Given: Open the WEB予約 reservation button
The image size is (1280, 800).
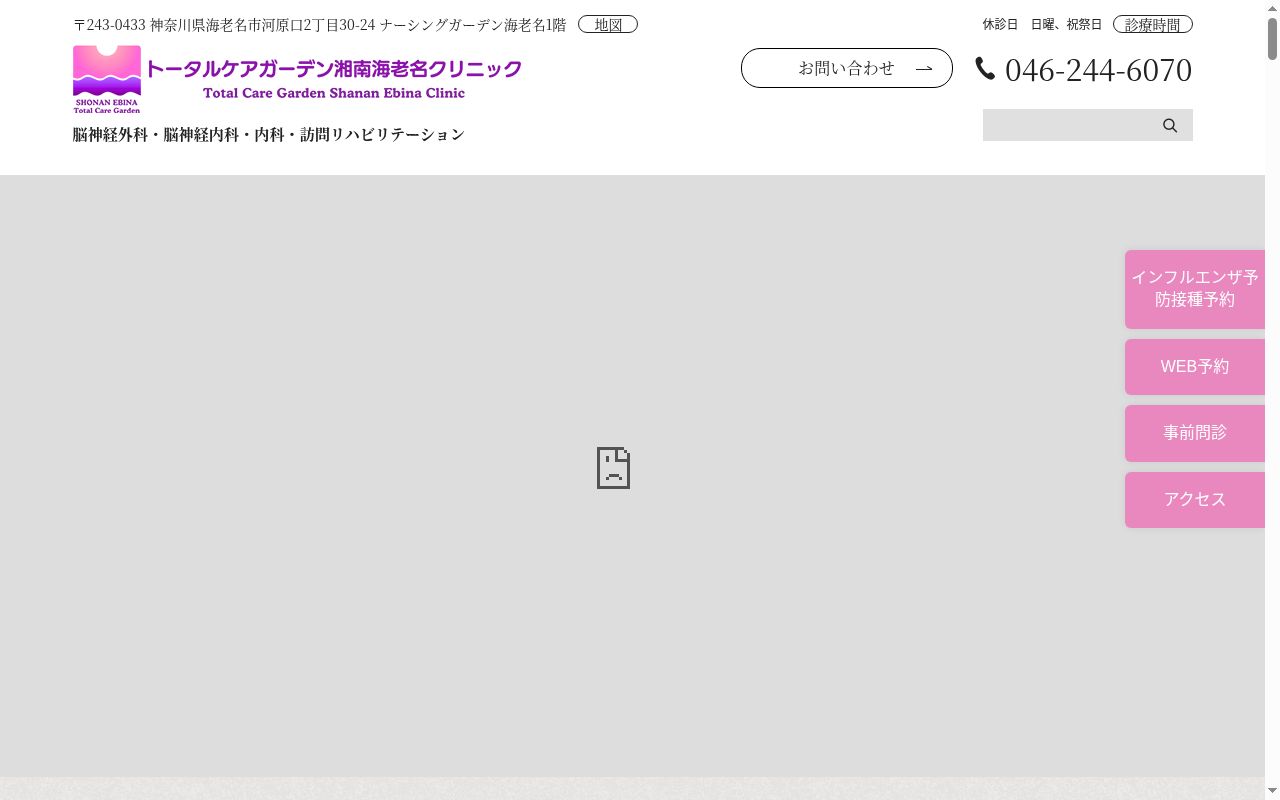Looking at the screenshot, I should [x=1195, y=367].
